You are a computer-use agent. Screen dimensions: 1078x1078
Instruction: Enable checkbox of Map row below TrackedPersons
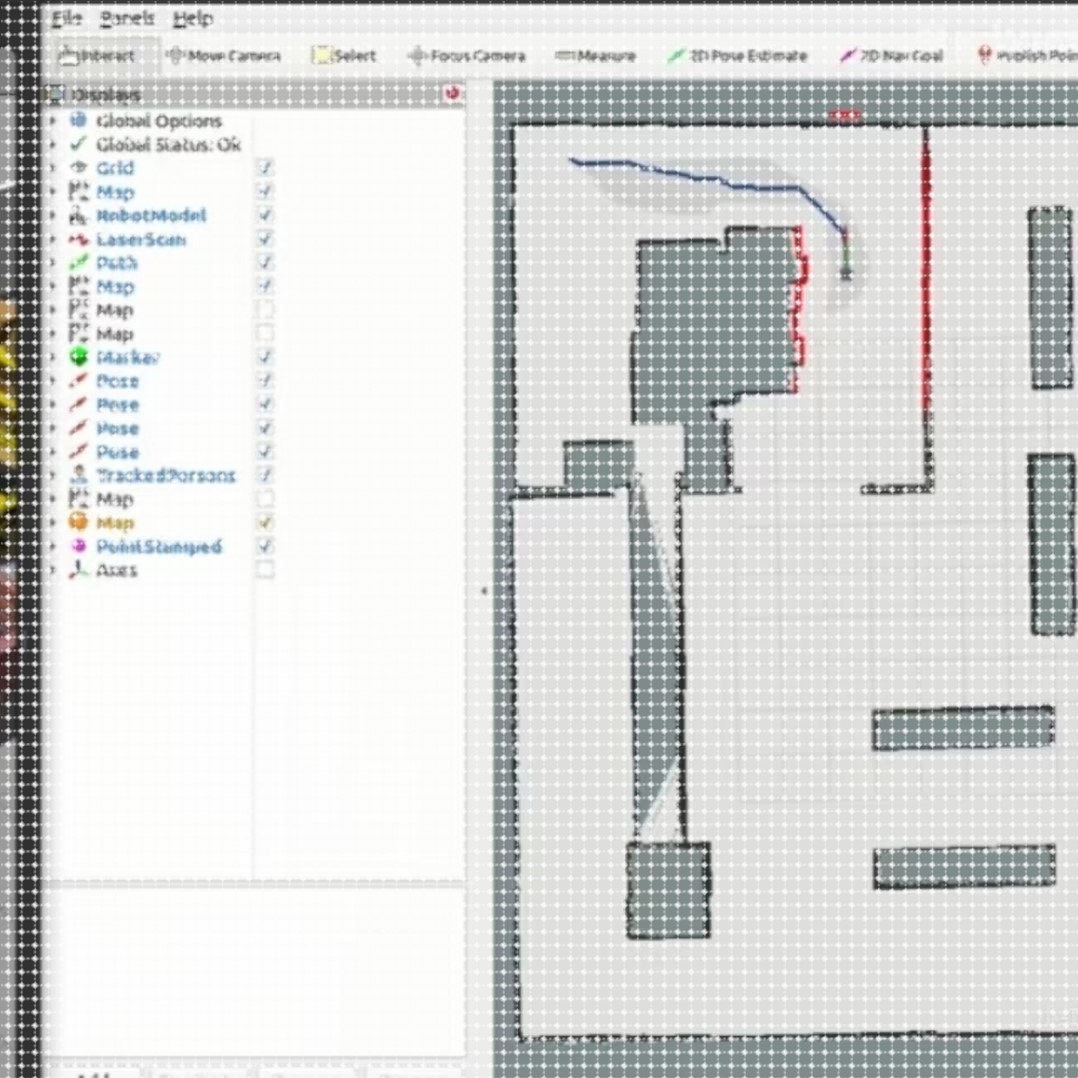coord(265,498)
